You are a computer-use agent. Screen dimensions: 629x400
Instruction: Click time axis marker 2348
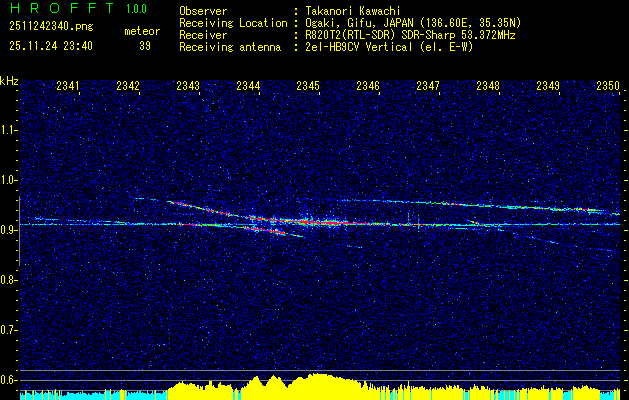click(488, 85)
